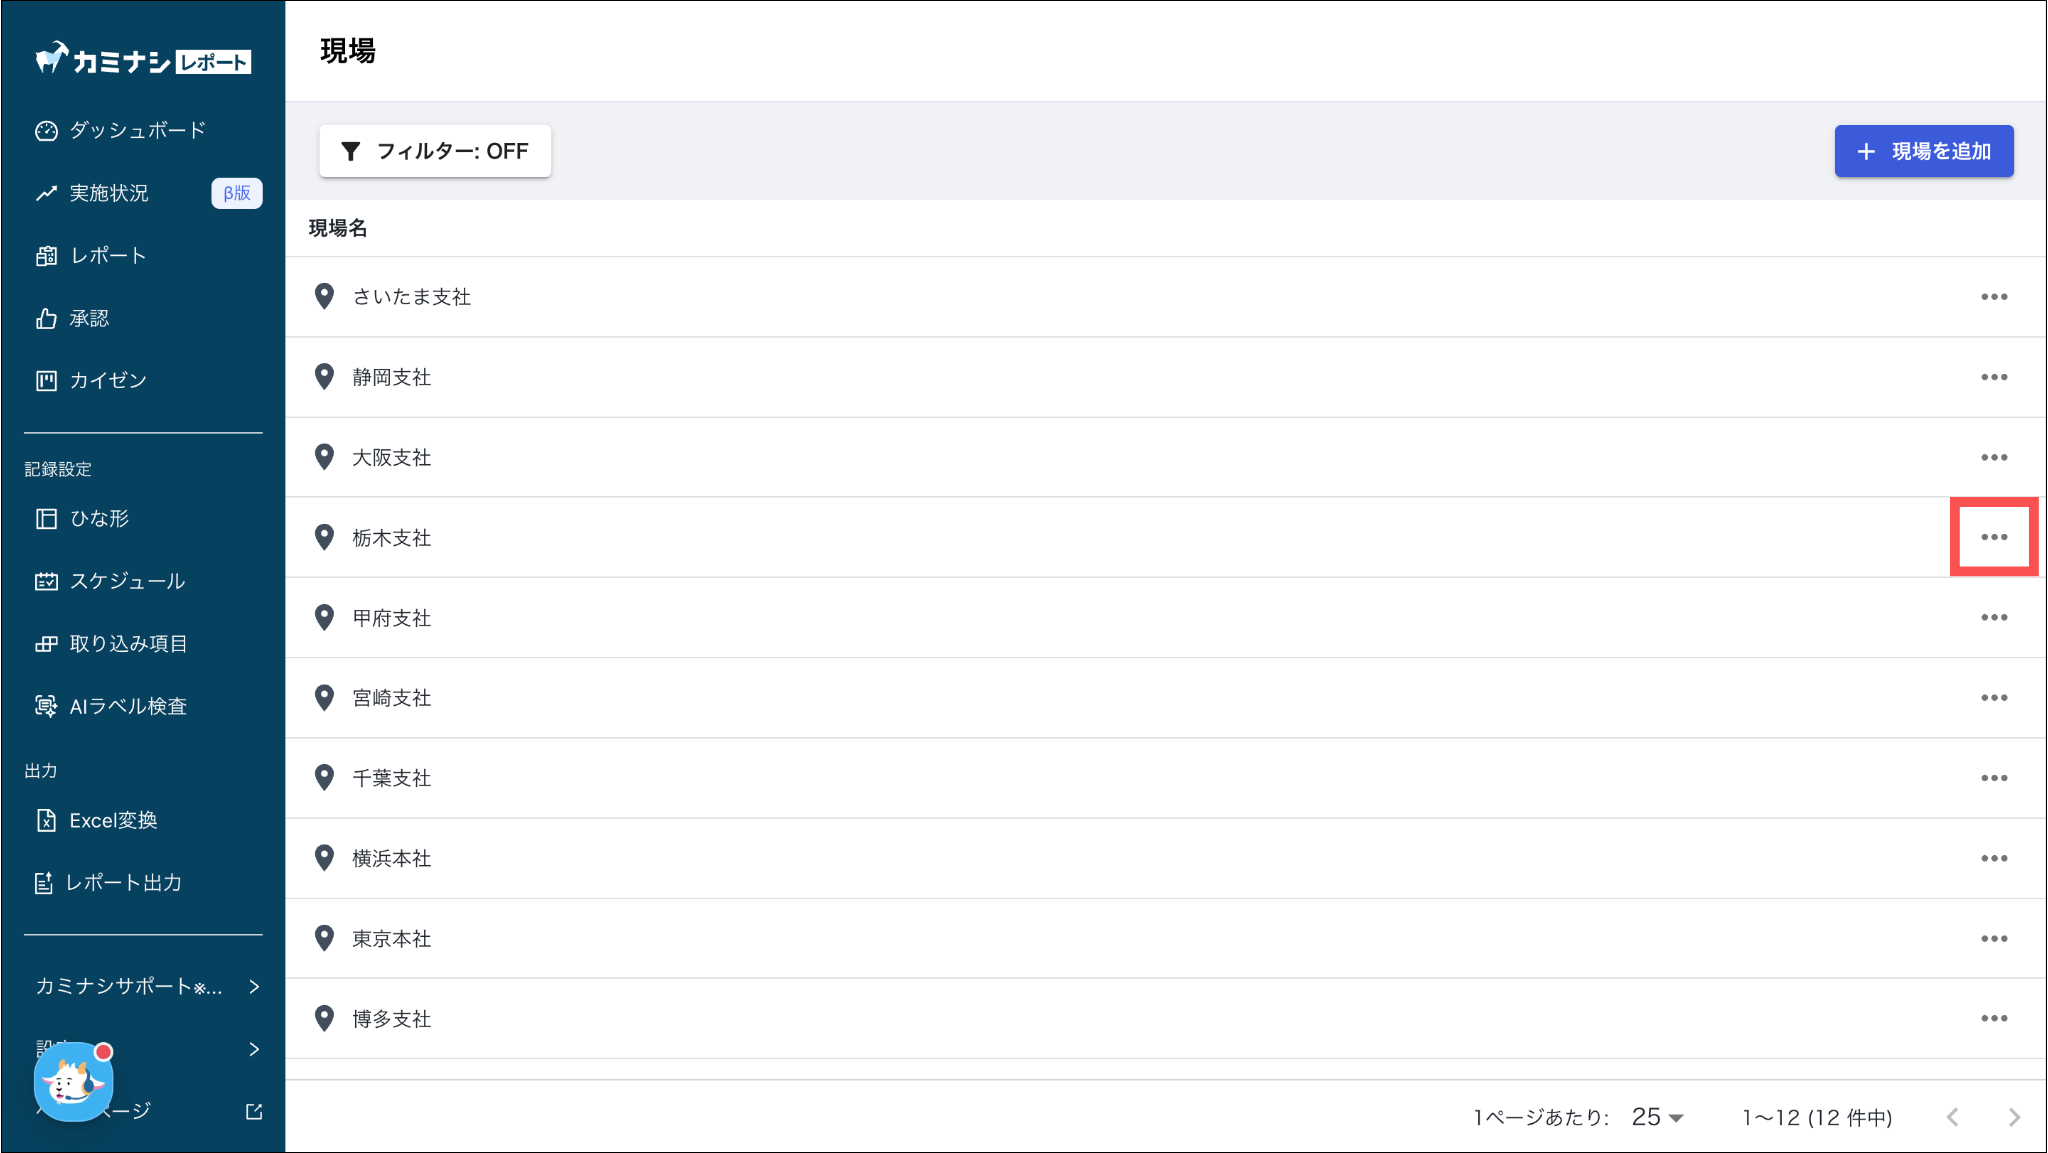Click the Excel変換 file icon
Screen dimensions: 2048x1153
[46, 821]
